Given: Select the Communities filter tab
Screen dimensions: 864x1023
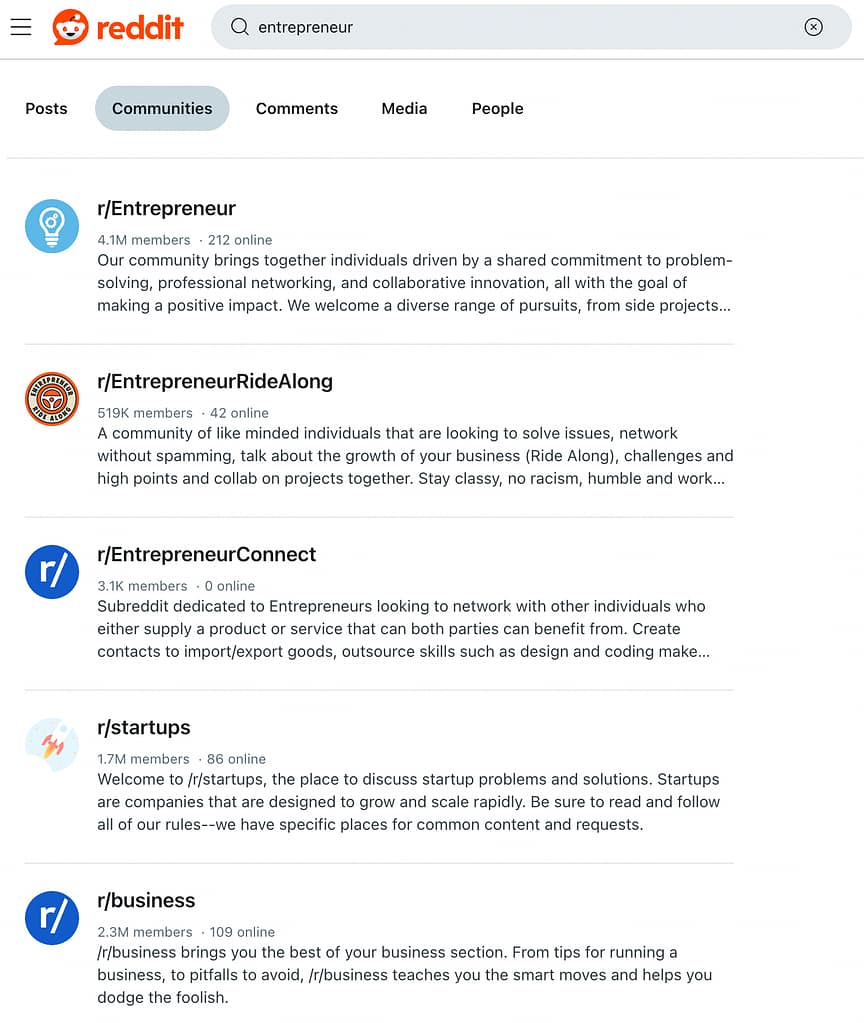Looking at the screenshot, I should (x=161, y=108).
